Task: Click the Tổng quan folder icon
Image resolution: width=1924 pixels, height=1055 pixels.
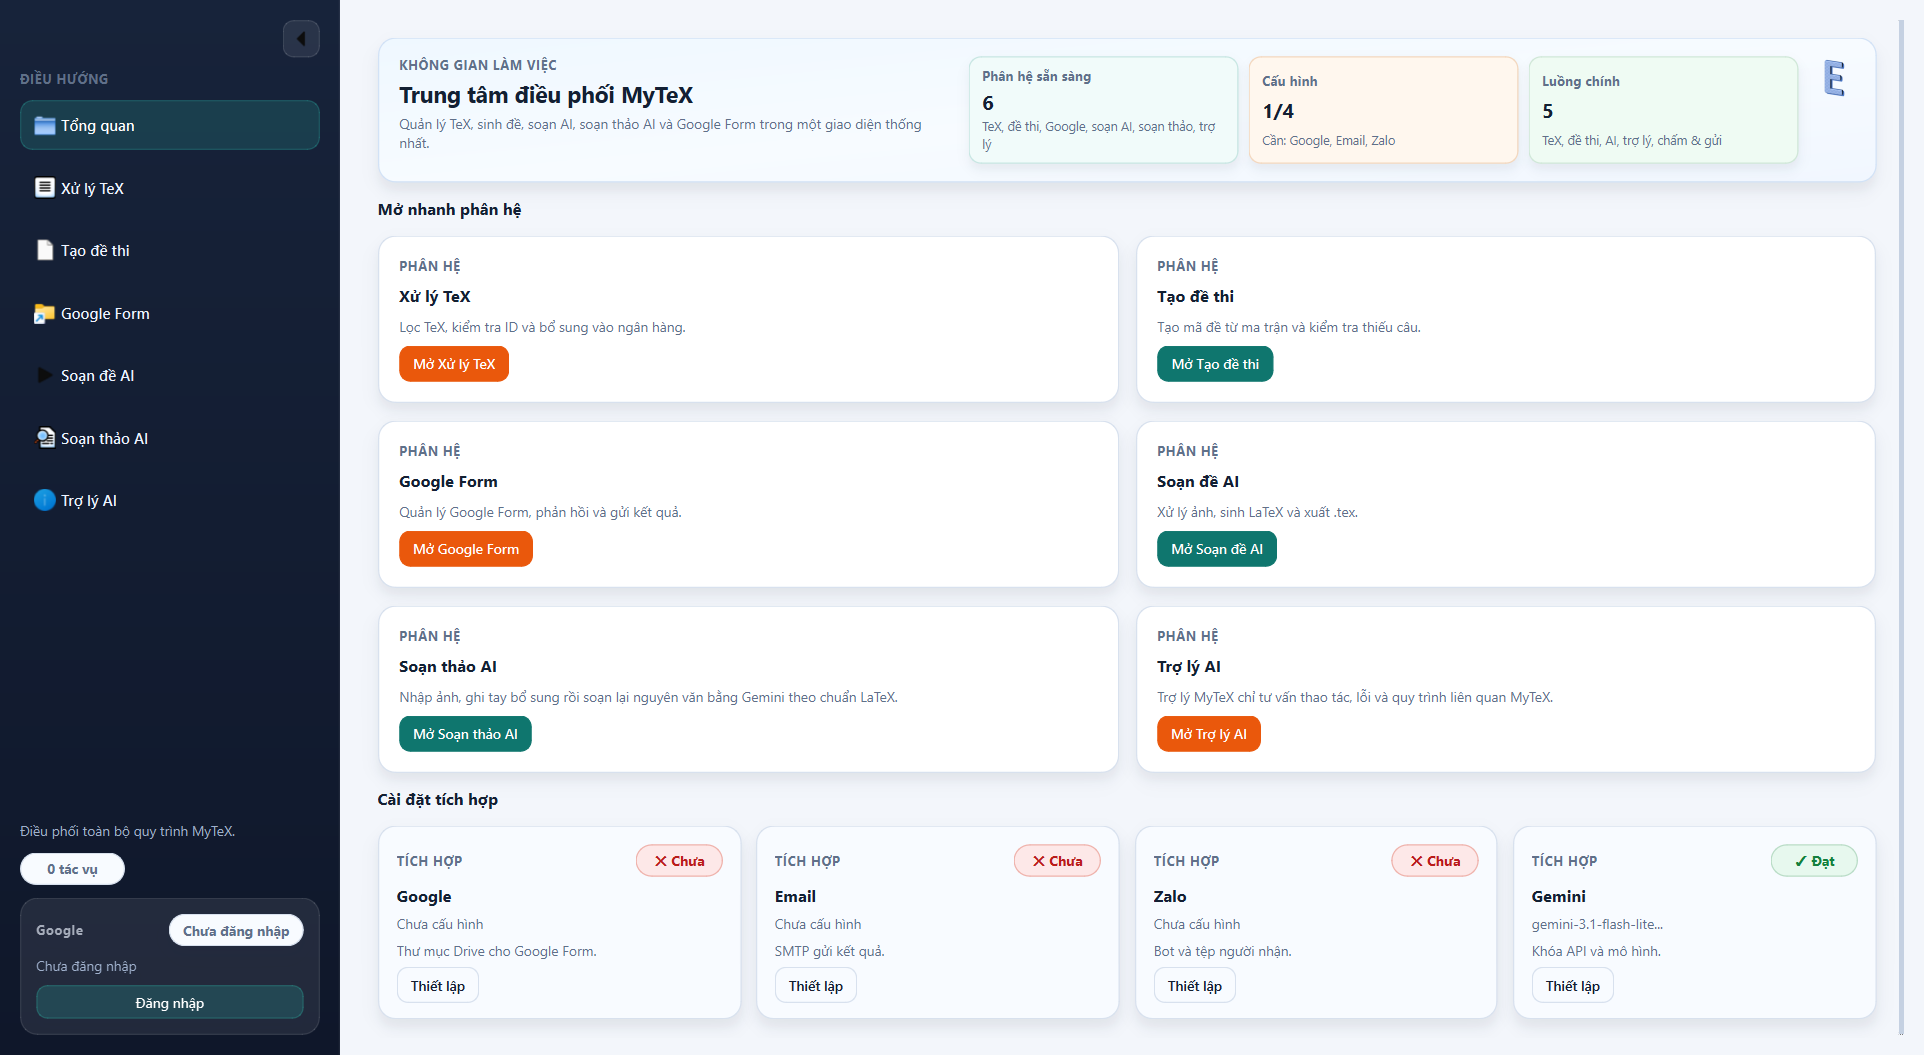Action: pos(44,126)
